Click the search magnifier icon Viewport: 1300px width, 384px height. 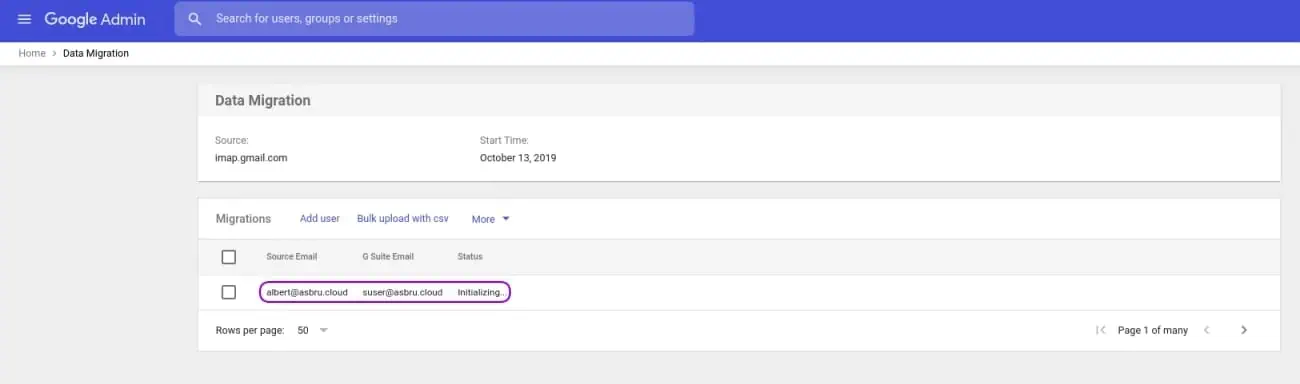coord(195,19)
